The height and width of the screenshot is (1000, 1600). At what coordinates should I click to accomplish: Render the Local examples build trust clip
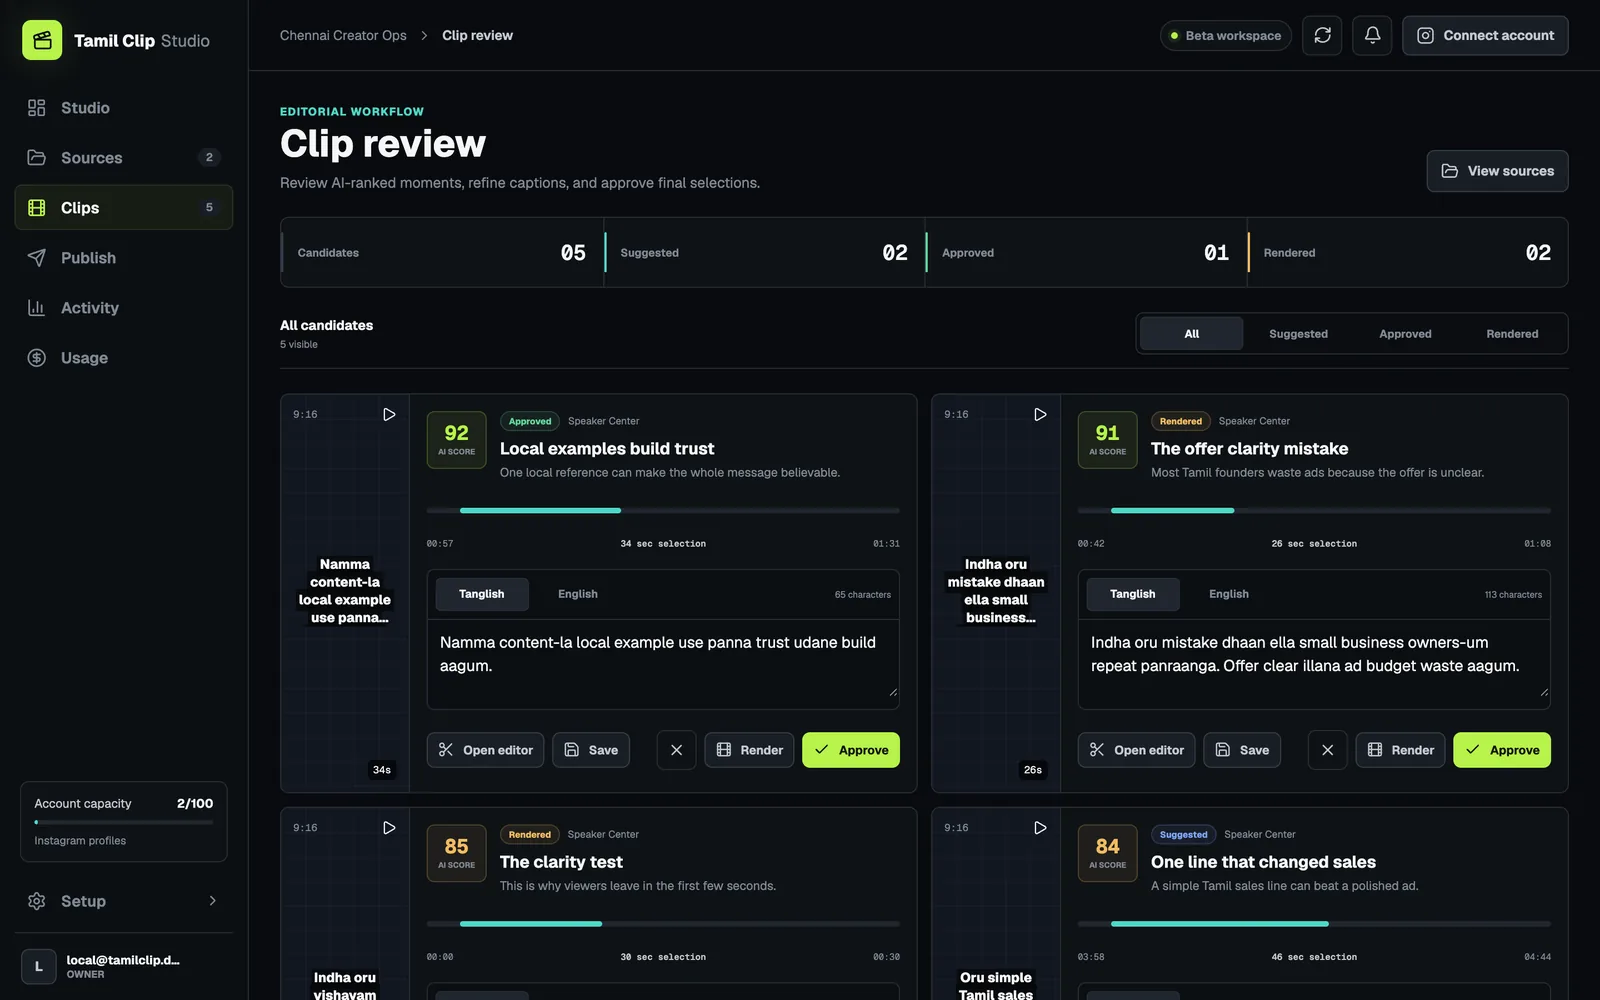(x=749, y=750)
